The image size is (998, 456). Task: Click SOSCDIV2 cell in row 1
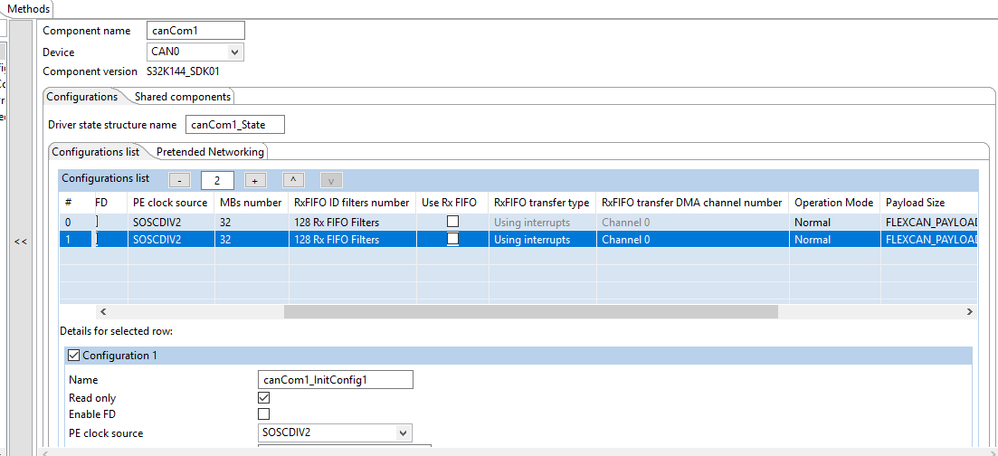coord(170,239)
